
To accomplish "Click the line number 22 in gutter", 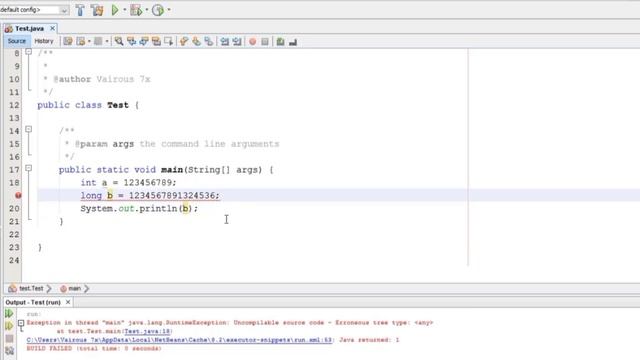I will tap(14, 234).
